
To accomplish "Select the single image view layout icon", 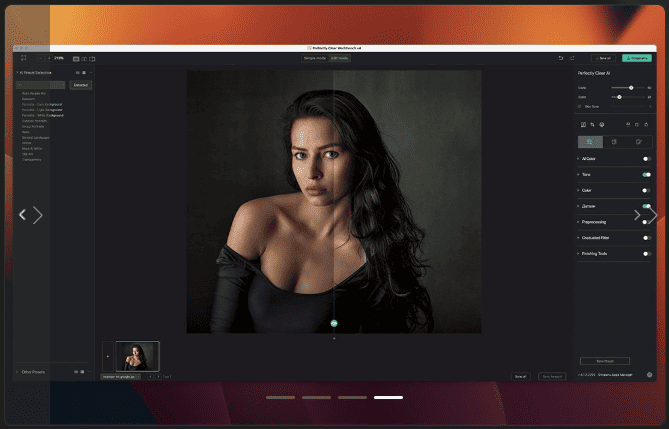I will pos(76,58).
